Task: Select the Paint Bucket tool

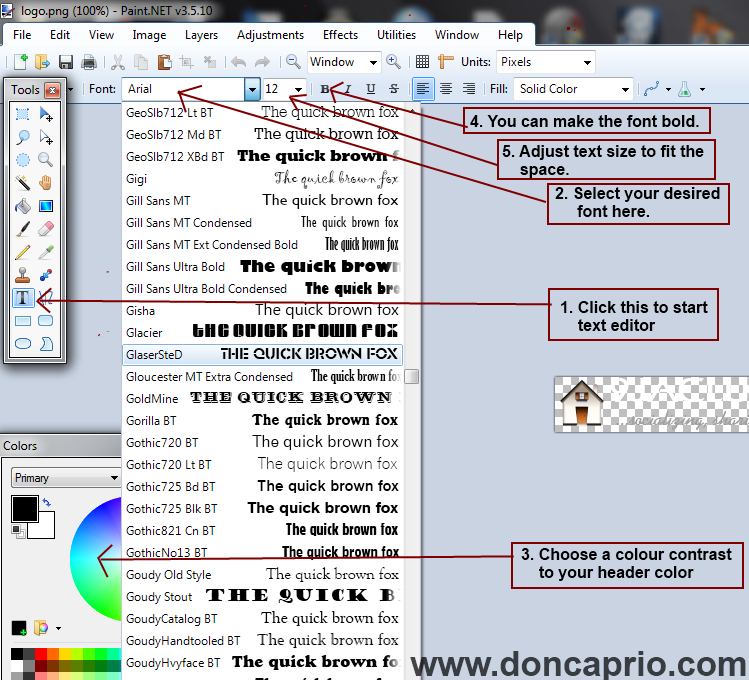Action: 22,206
